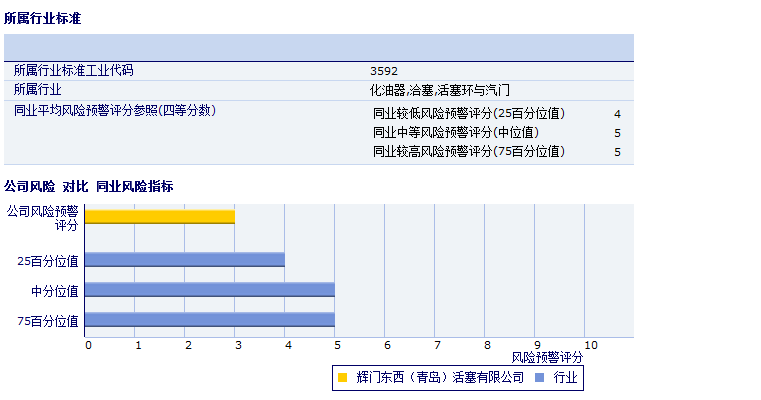761x400 pixels.
Task: Select the yellow 公司风险预警评分 bar
Action: coord(160,216)
